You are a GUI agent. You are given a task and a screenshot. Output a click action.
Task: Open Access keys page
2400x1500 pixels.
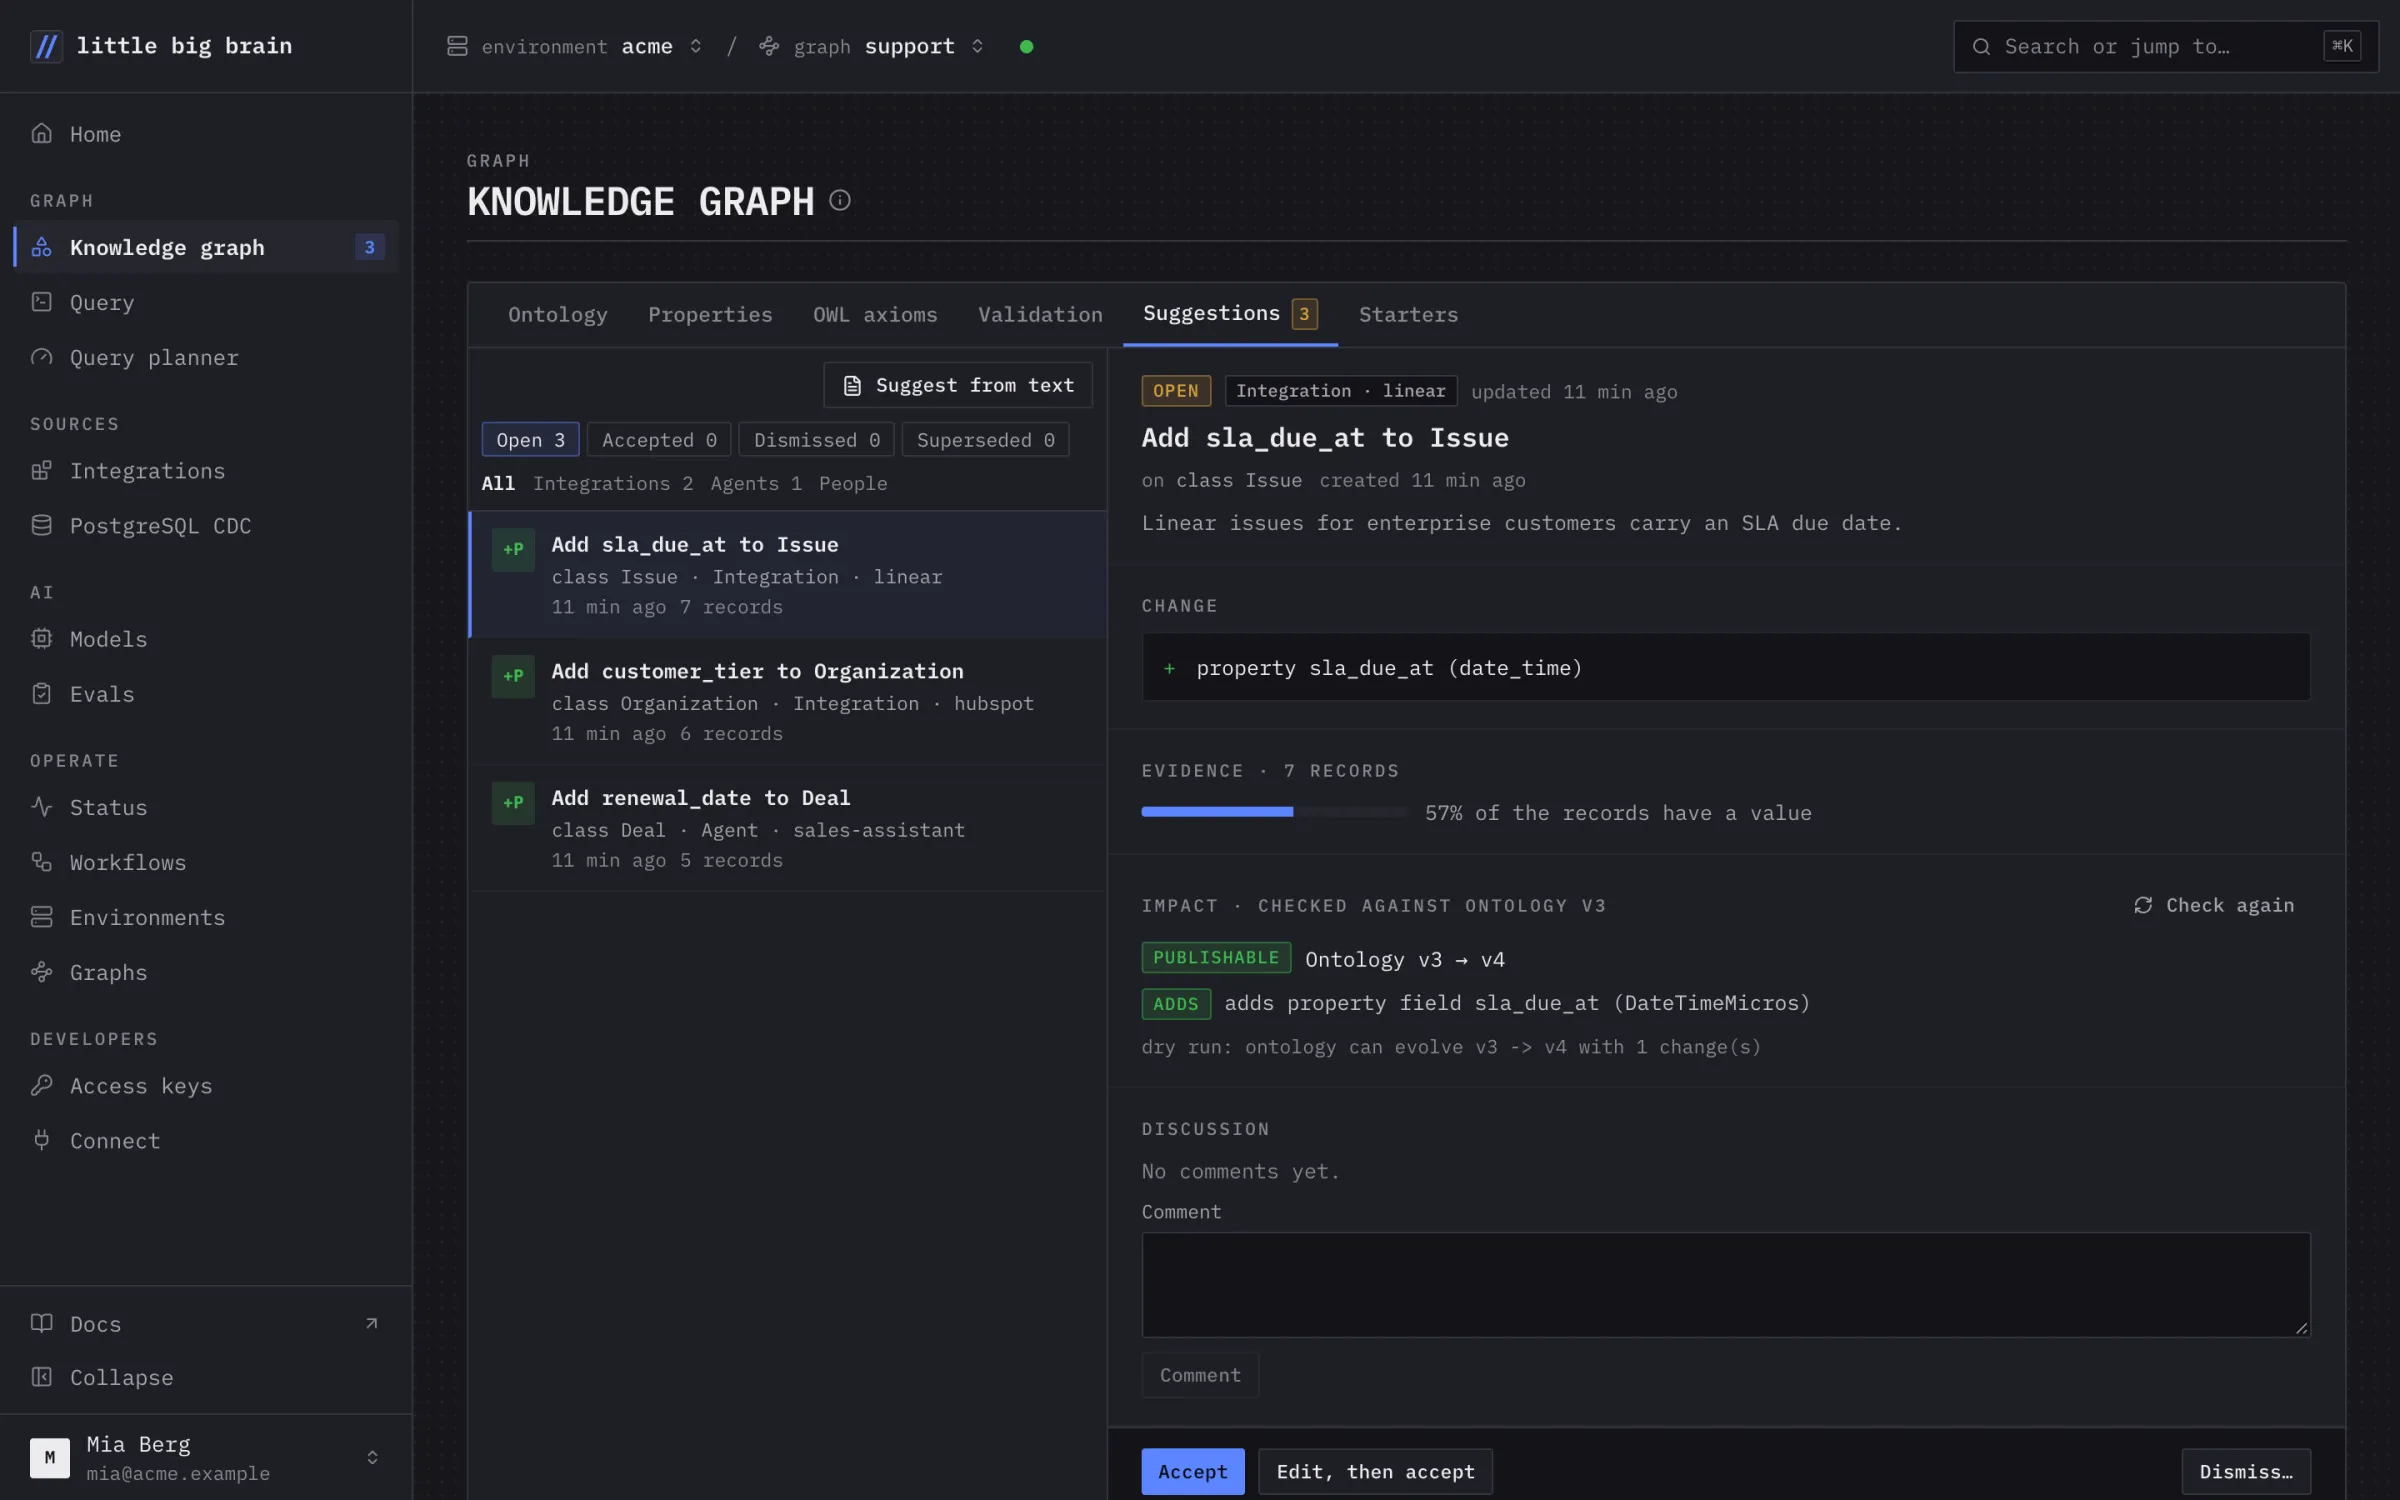(x=206, y=1085)
